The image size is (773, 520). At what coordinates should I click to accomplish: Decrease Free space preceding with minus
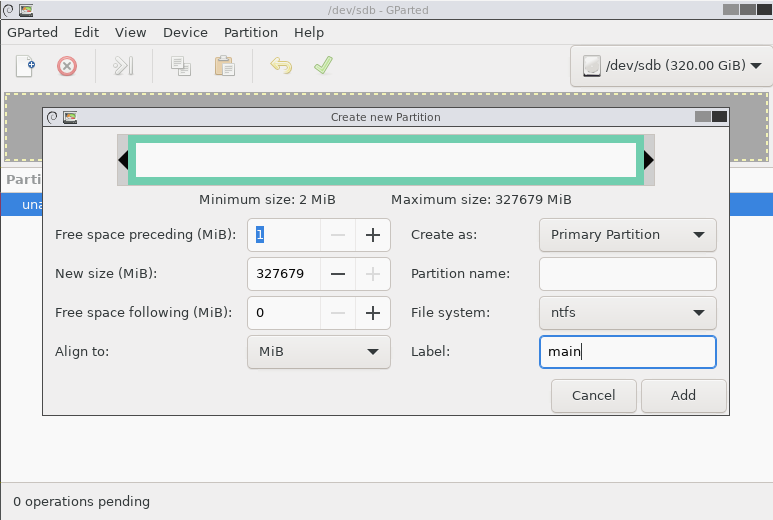click(338, 235)
